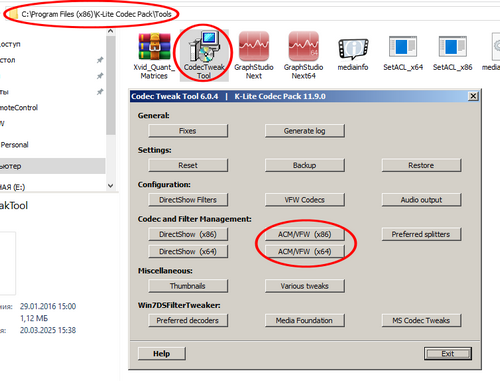
Task: Click the navigation pane scroll down arrow
Action: coord(111,186)
